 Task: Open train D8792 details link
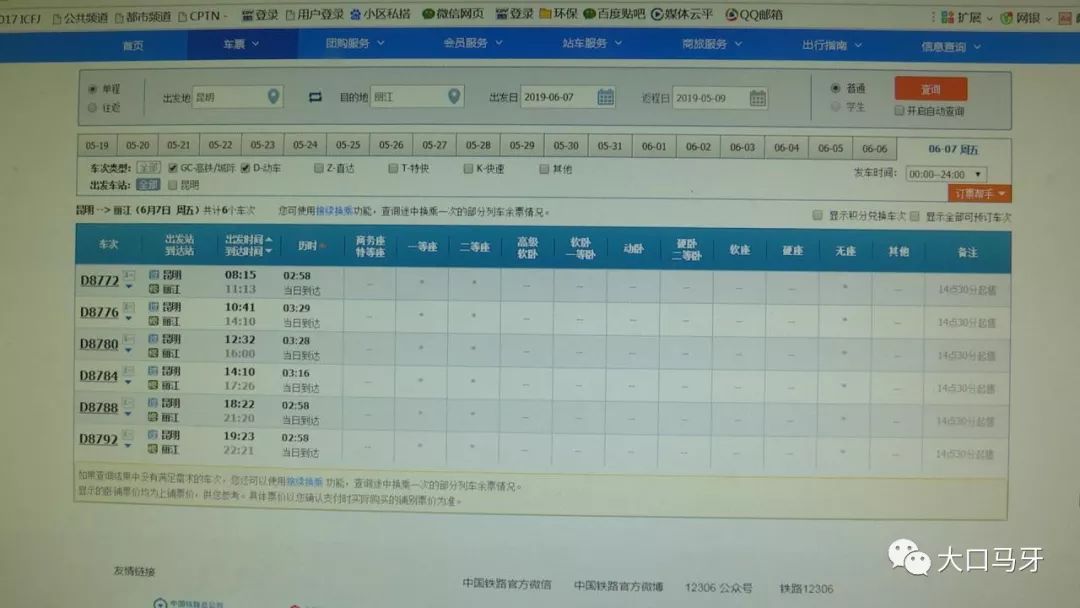[x=98, y=439]
